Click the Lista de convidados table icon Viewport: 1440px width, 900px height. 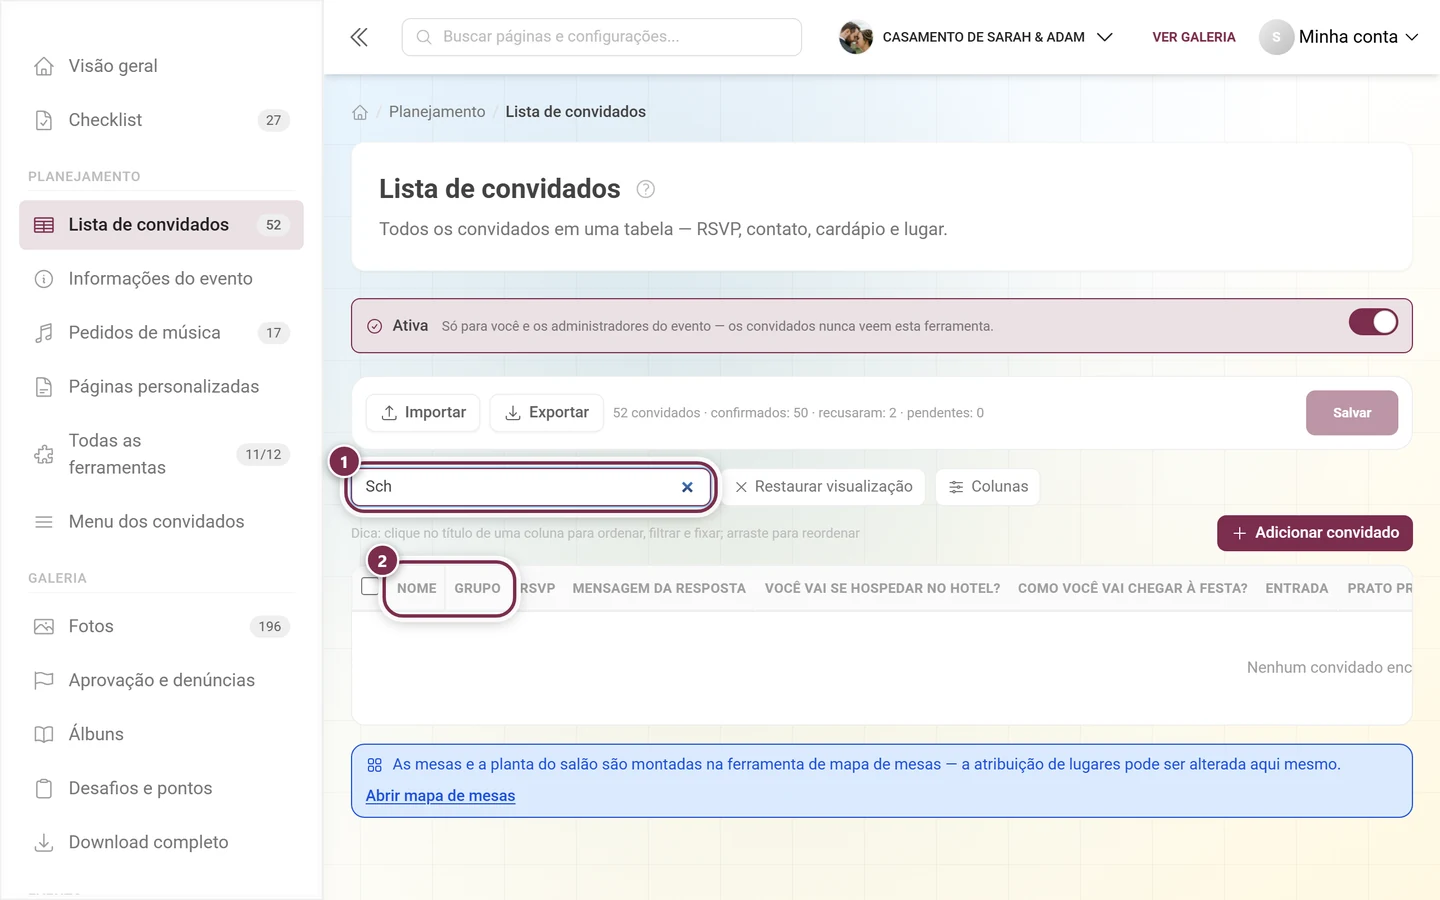[x=44, y=225]
